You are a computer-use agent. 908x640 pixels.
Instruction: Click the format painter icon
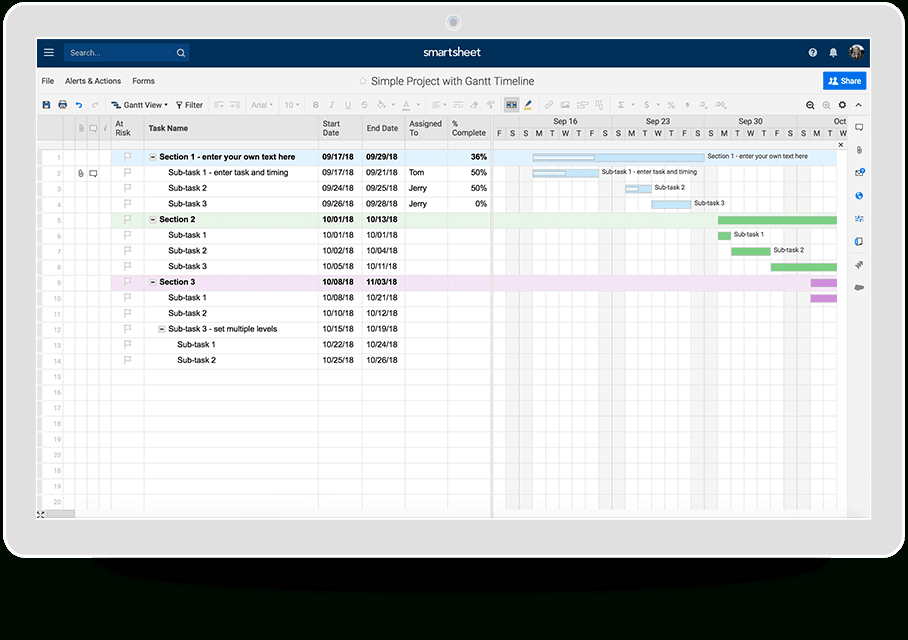tap(490, 105)
